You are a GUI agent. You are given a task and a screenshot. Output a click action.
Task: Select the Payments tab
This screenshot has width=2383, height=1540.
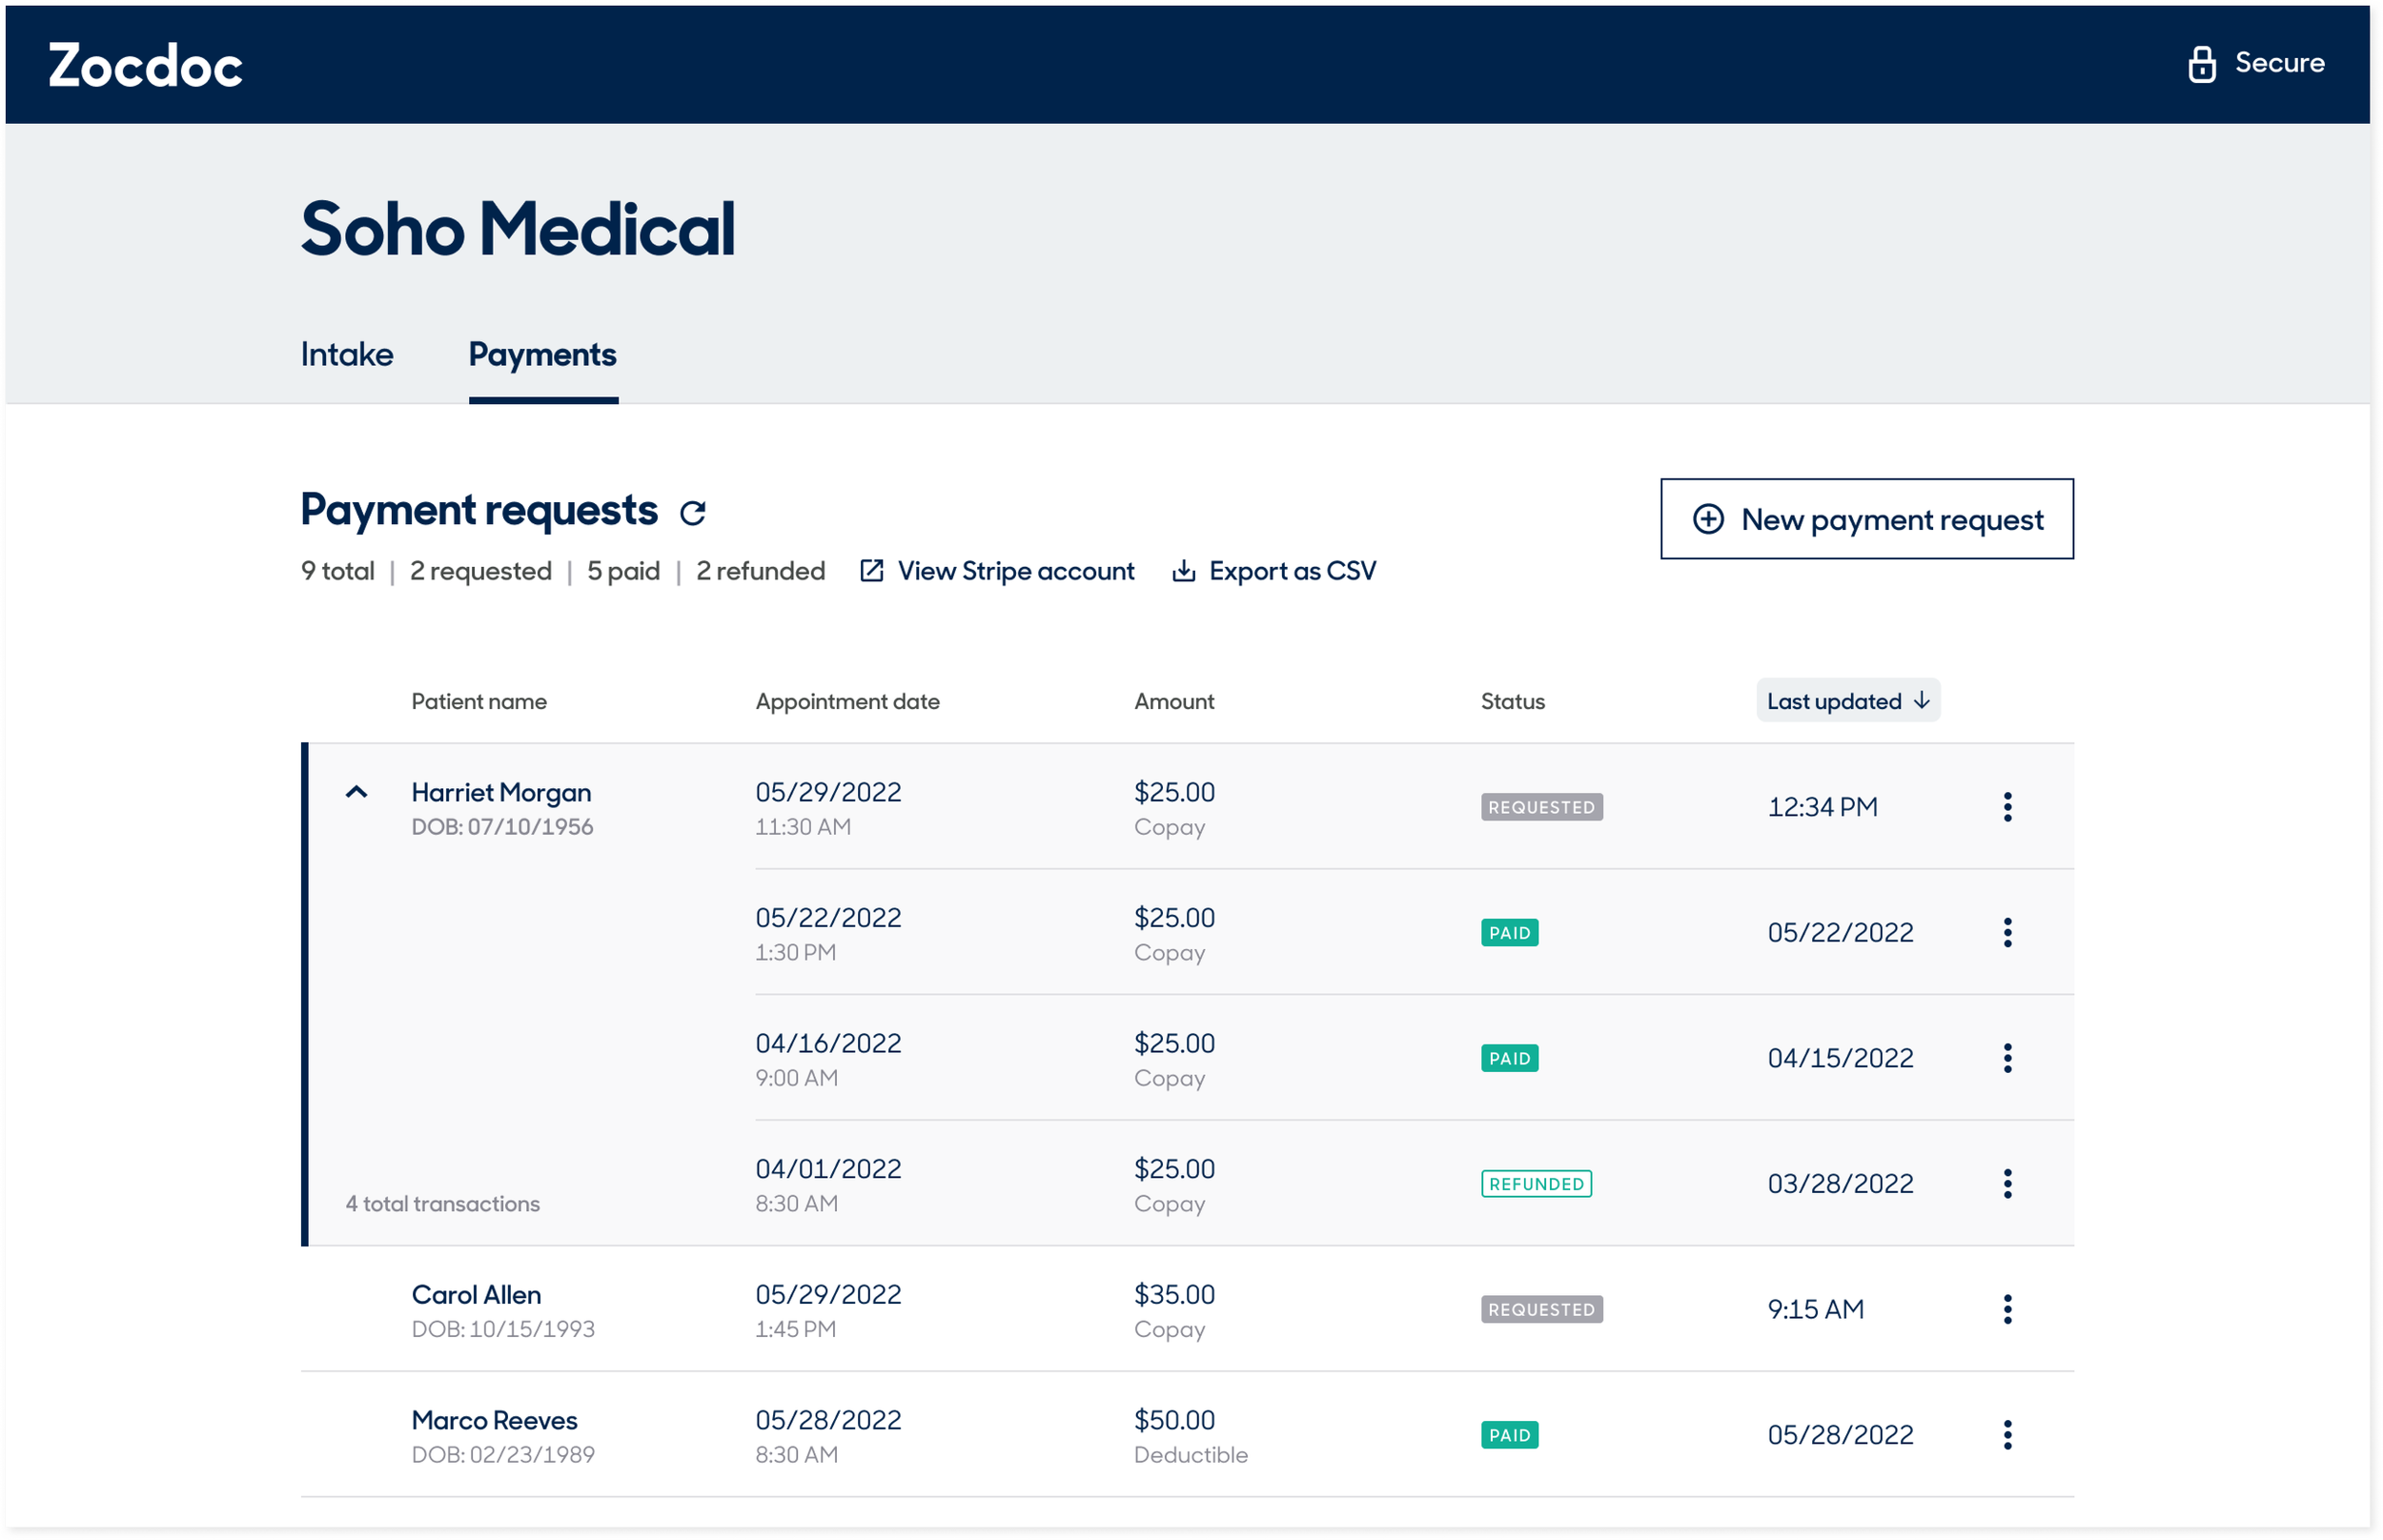pyautogui.click(x=542, y=355)
